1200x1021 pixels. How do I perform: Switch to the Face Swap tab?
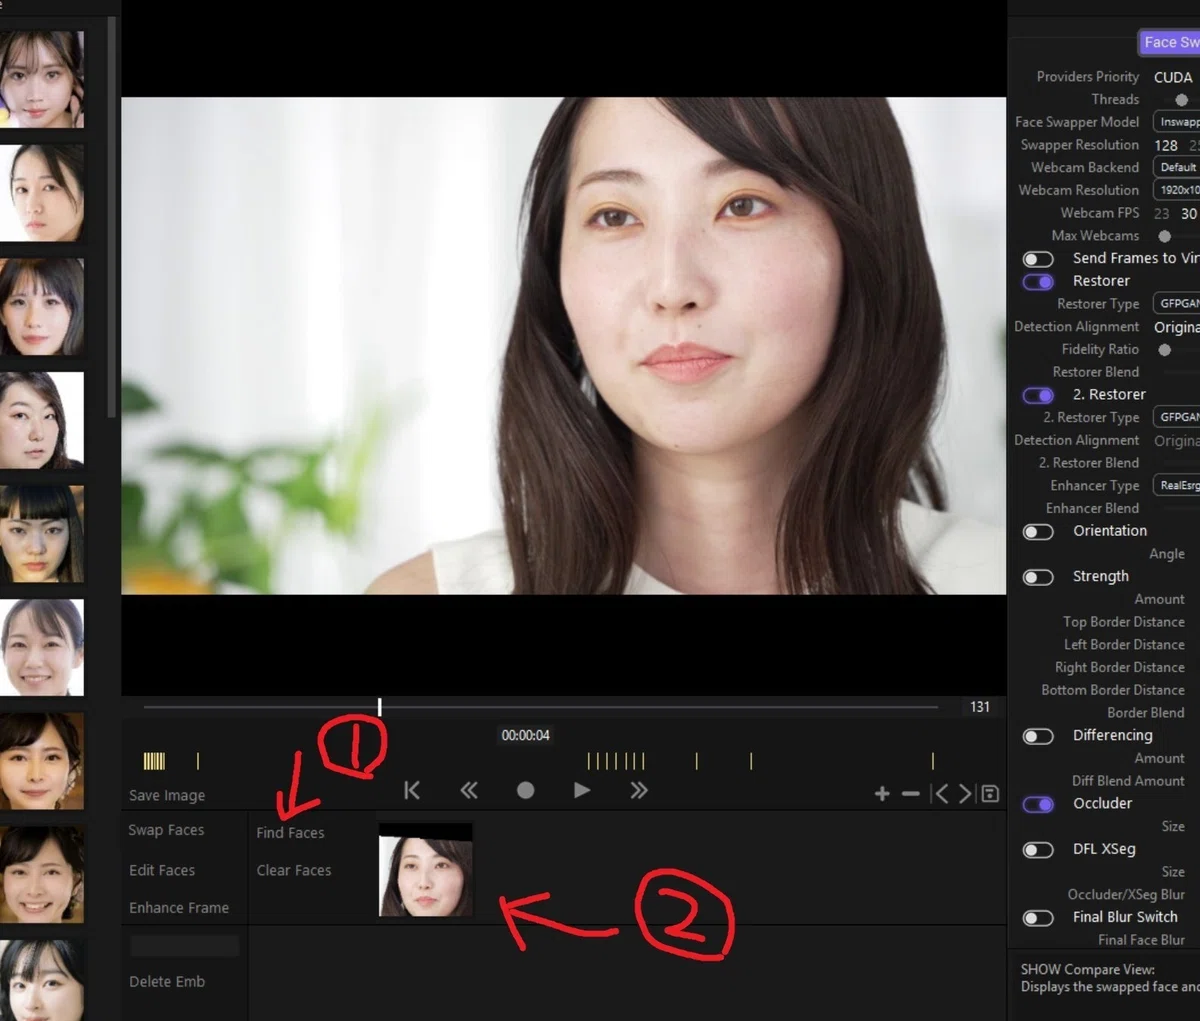click(1169, 42)
